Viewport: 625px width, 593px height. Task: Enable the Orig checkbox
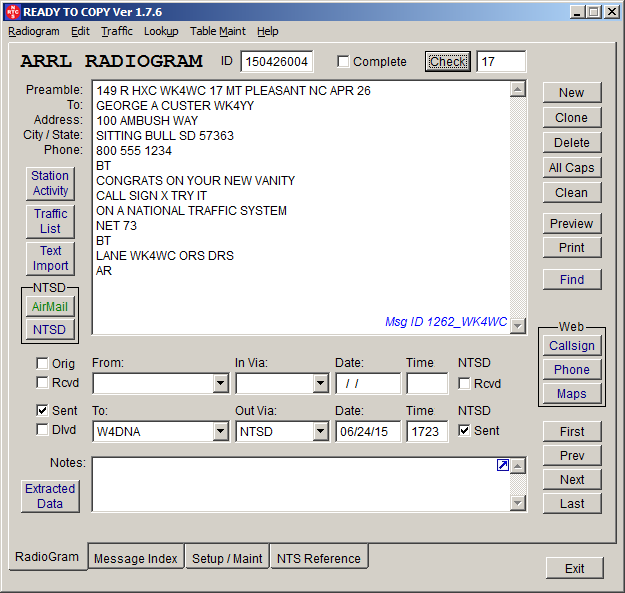point(42,363)
